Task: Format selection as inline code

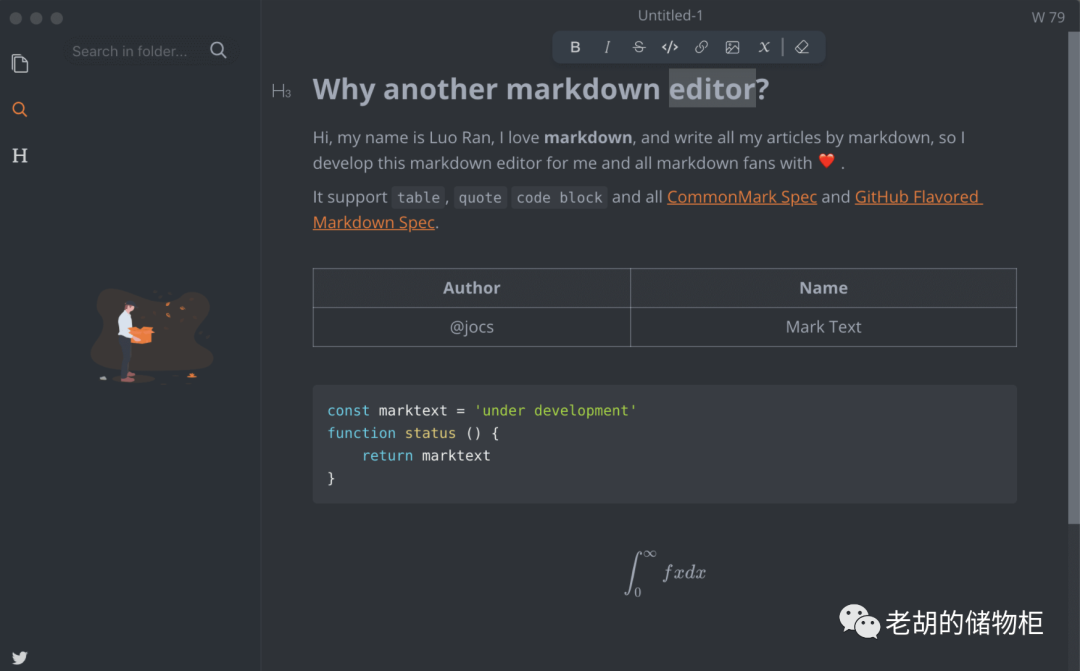Action: [669, 48]
